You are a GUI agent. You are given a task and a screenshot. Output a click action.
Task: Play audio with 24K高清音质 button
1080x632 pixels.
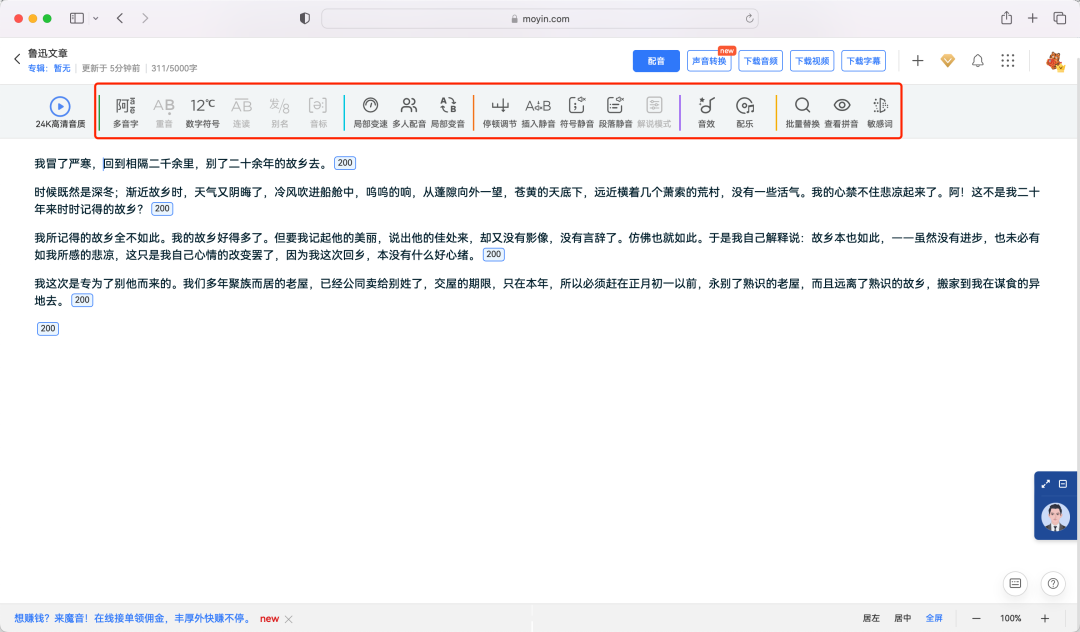click(x=60, y=112)
